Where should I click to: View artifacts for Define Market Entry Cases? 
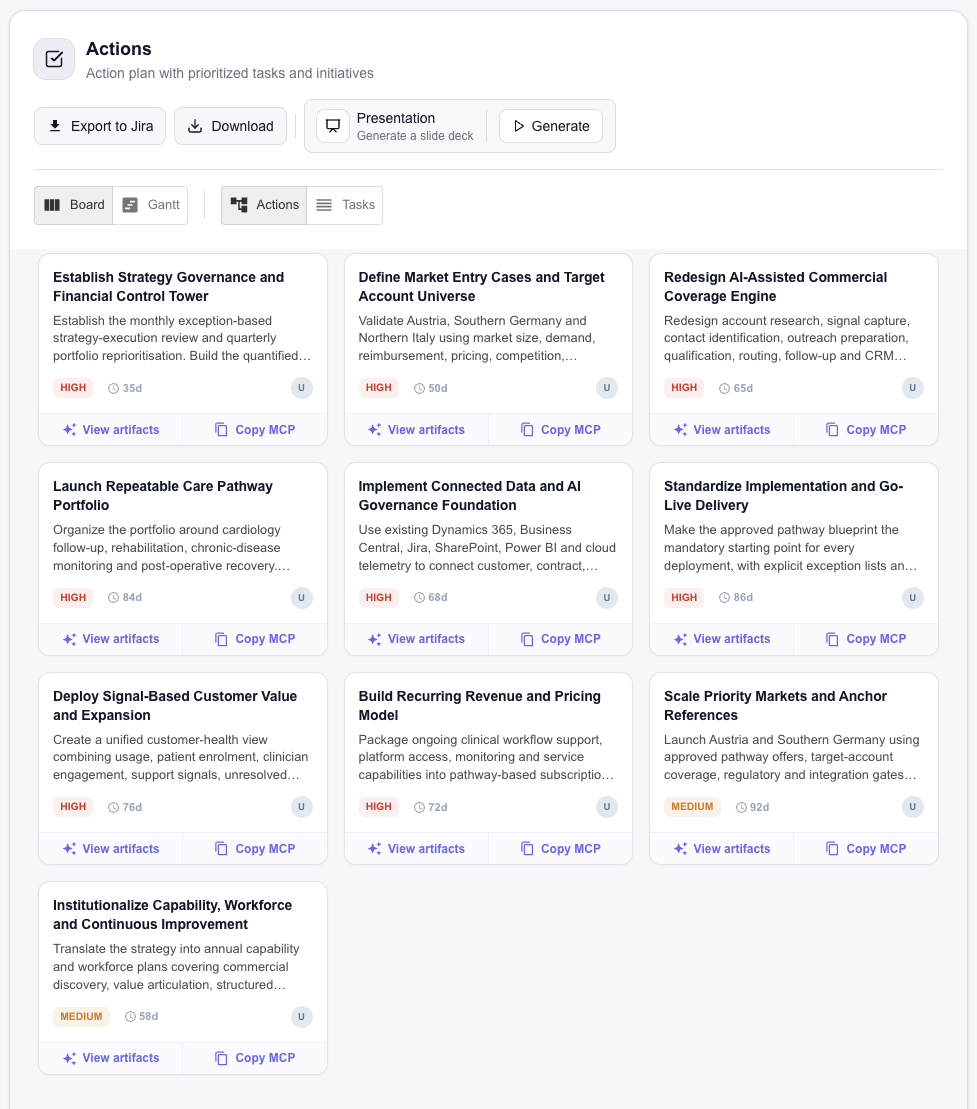coord(417,430)
